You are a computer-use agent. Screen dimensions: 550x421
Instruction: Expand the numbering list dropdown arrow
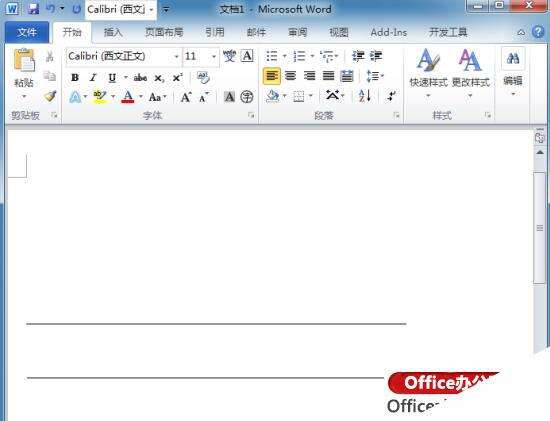(312, 56)
